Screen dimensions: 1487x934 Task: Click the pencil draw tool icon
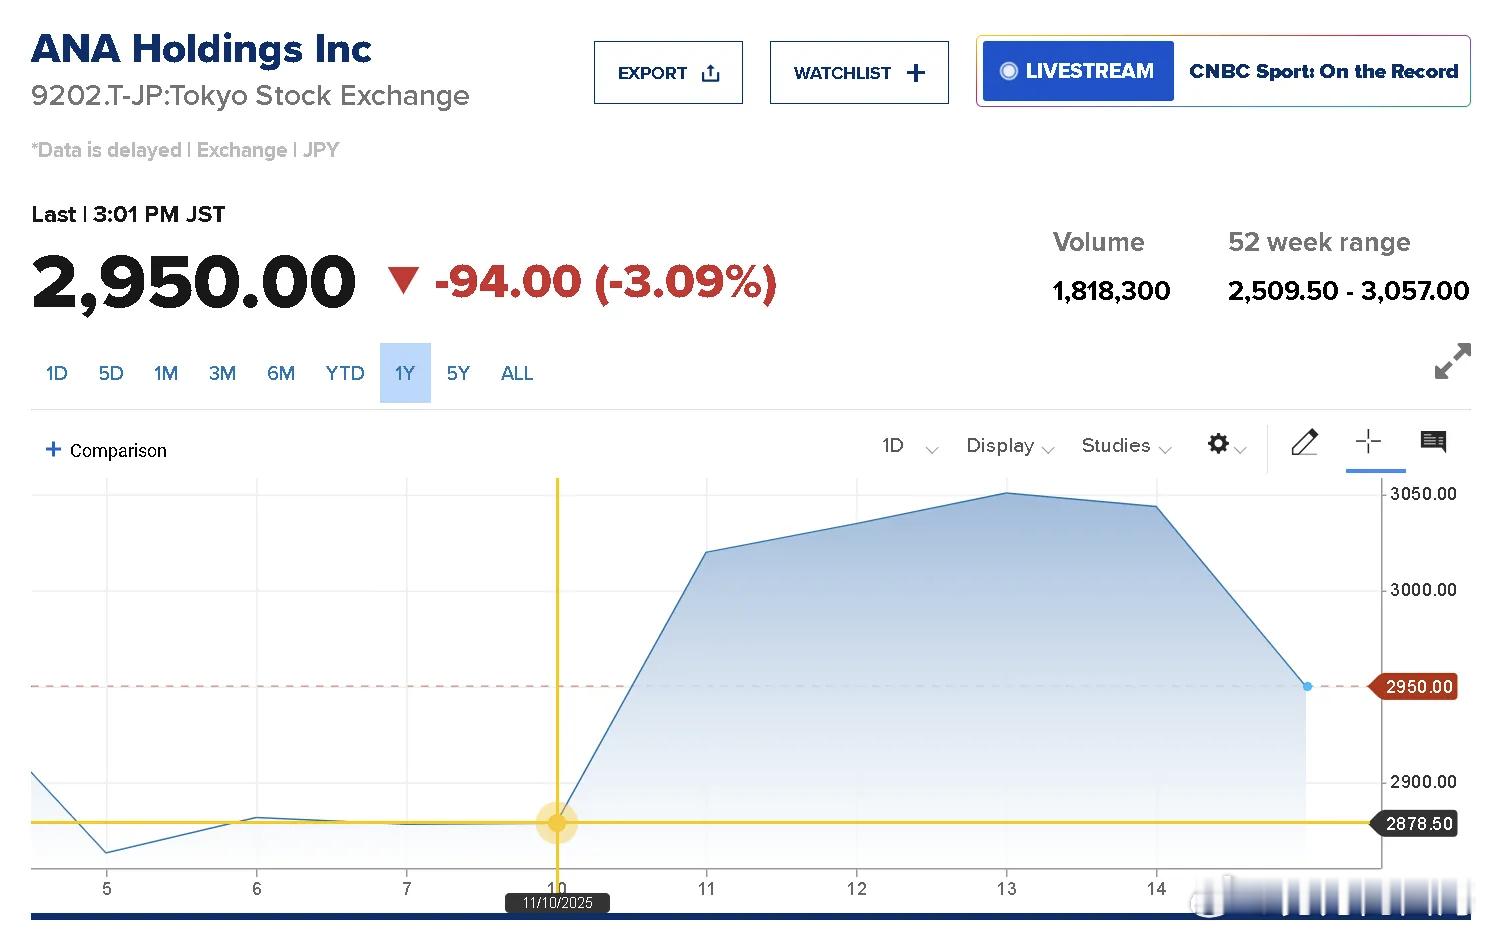coord(1304,442)
